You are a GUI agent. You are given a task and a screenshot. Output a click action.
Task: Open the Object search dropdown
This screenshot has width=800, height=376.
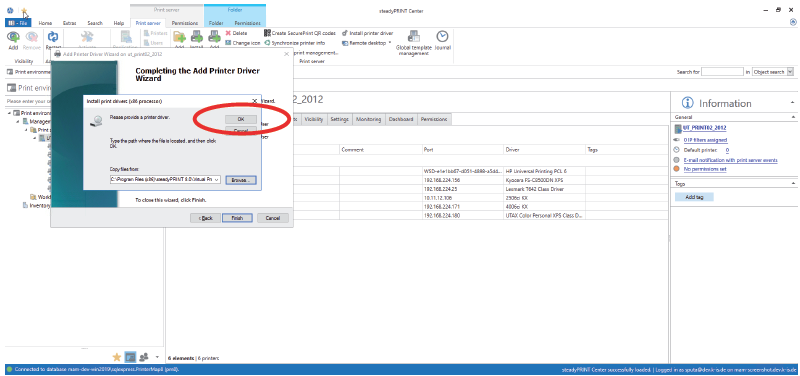pyautogui.click(x=790, y=72)
